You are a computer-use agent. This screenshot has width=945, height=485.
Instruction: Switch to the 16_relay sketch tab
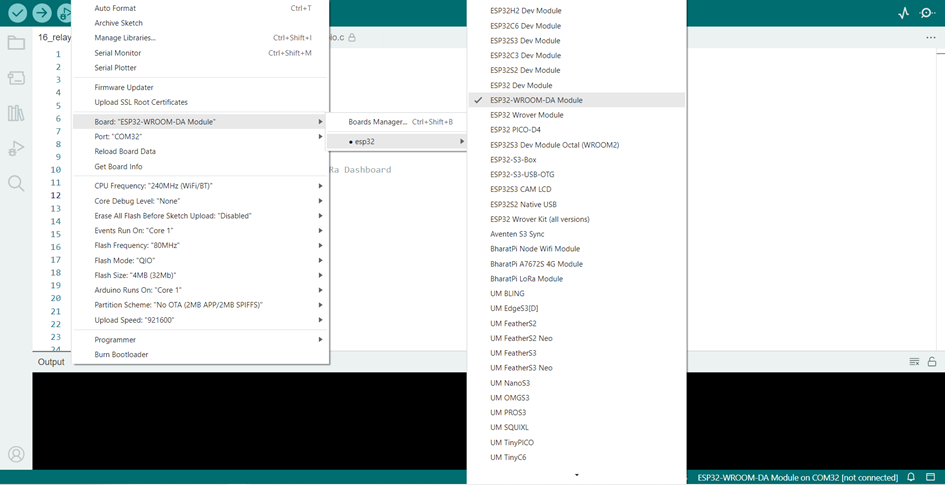click(54, 37)
